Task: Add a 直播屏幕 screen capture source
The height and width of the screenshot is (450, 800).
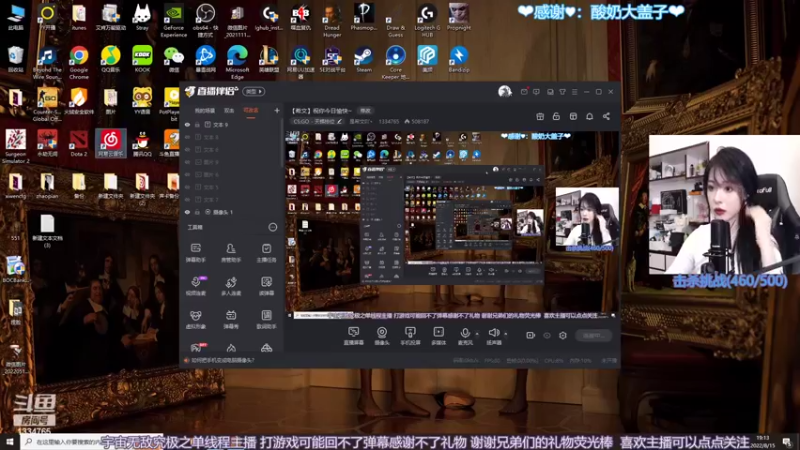Action: [354, 336]
